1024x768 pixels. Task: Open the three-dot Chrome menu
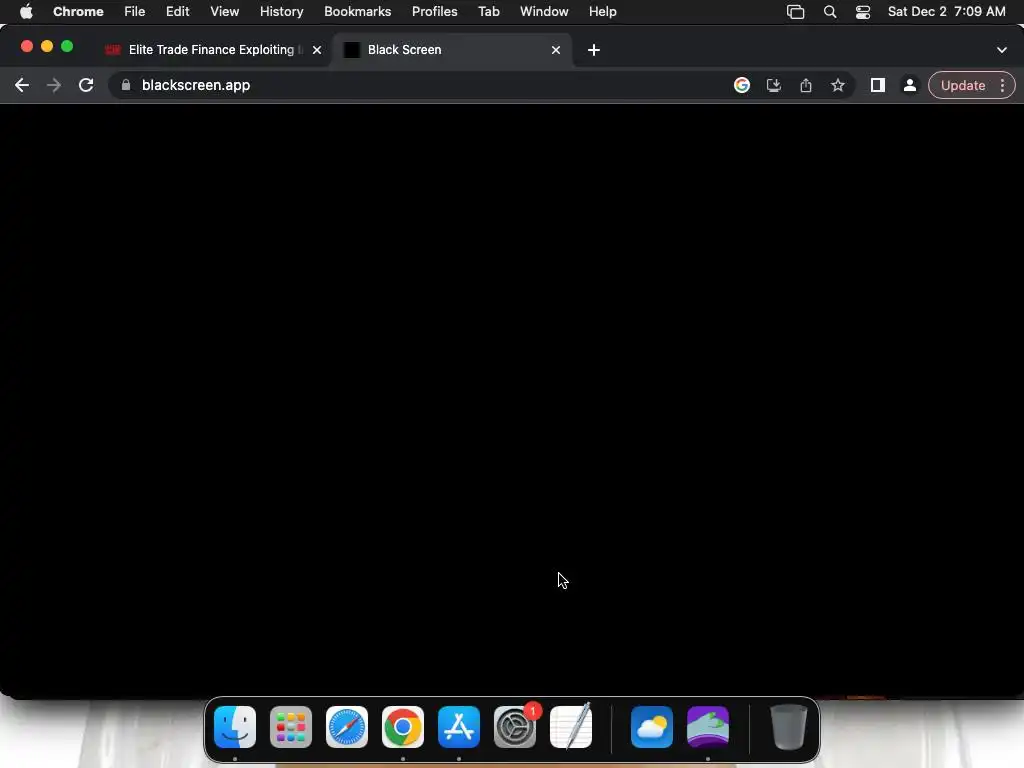coord(1002,86)
